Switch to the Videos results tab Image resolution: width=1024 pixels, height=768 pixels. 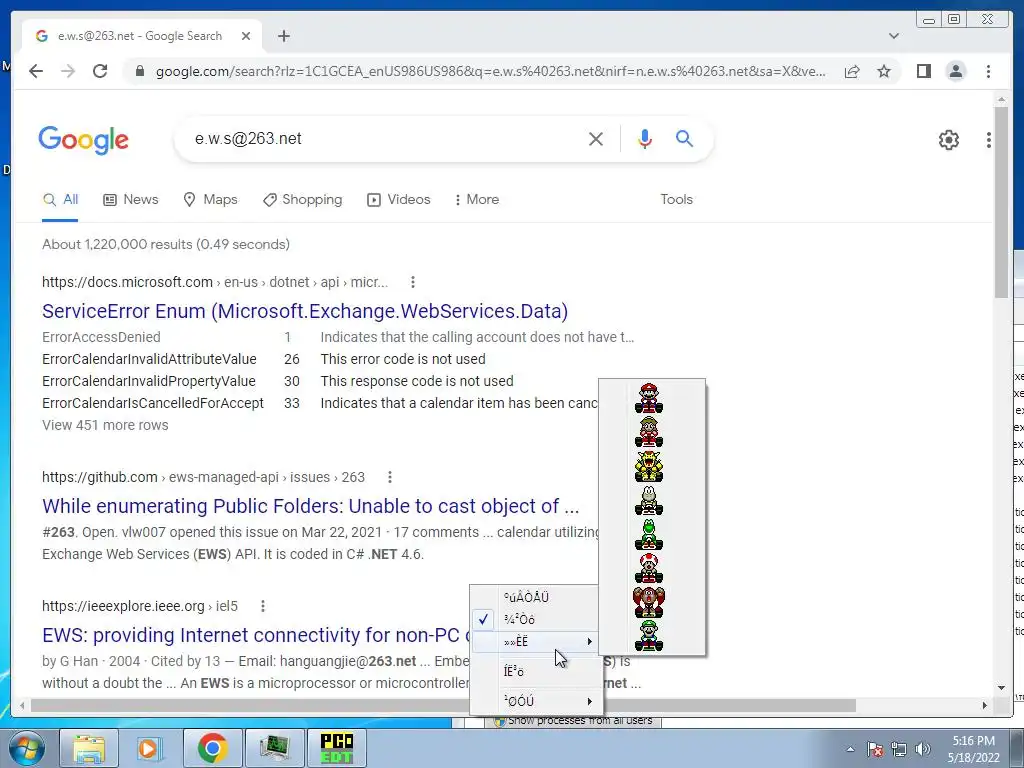[398, 199]
